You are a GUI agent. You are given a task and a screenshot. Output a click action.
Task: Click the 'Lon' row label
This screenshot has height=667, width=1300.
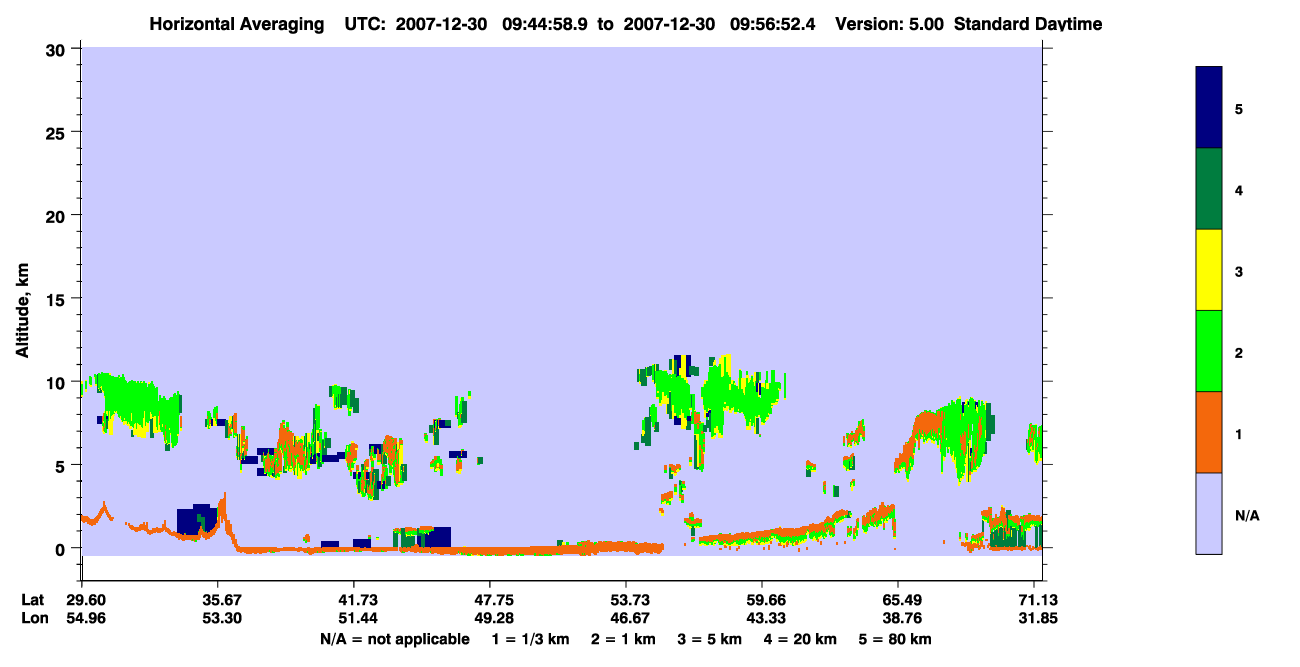click(33, 618)
